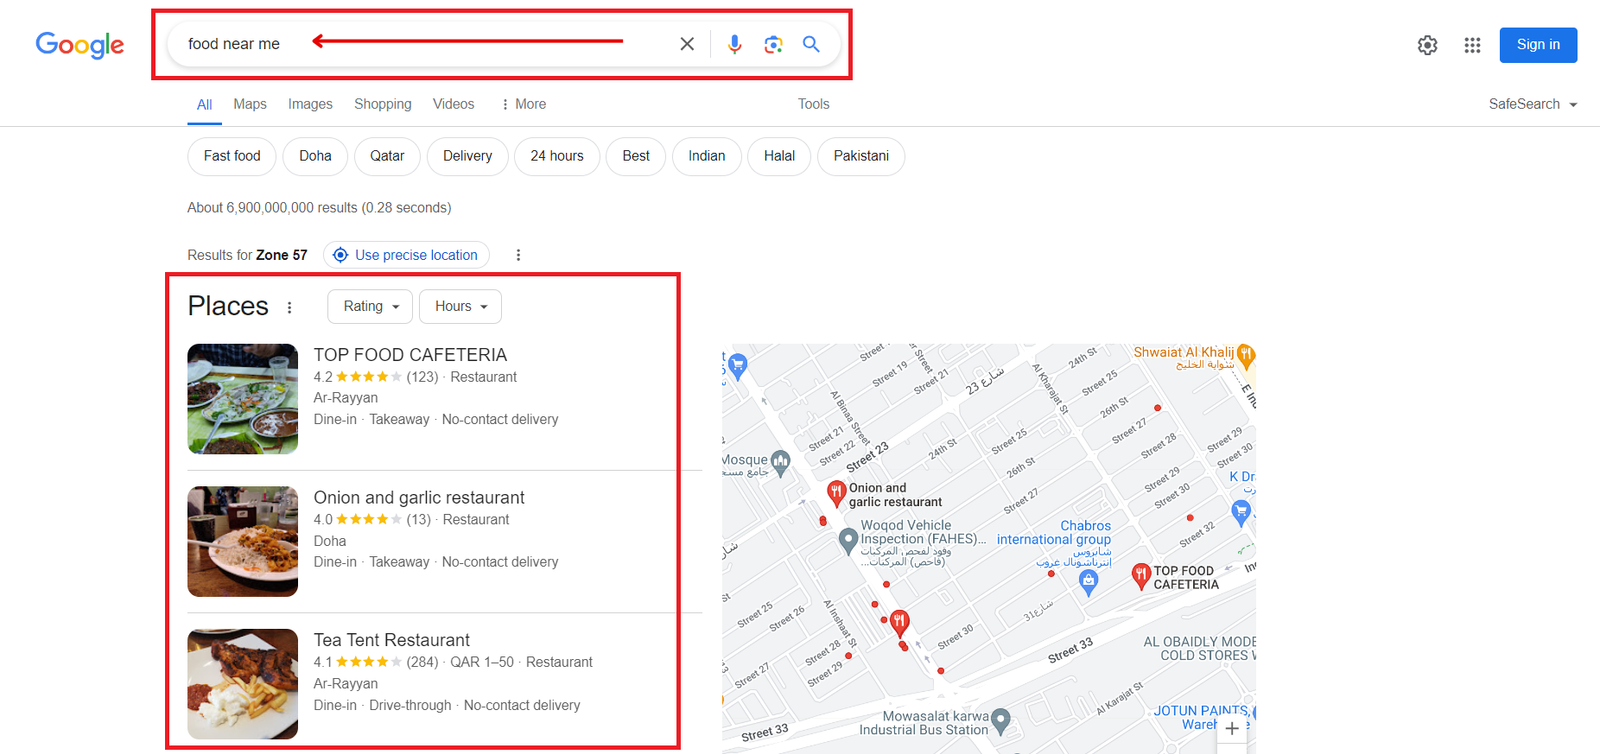Apply the Halal filter chip
Image resolution: width=1600 pixels, height=754 pixels.
click(x=779, y=156)
